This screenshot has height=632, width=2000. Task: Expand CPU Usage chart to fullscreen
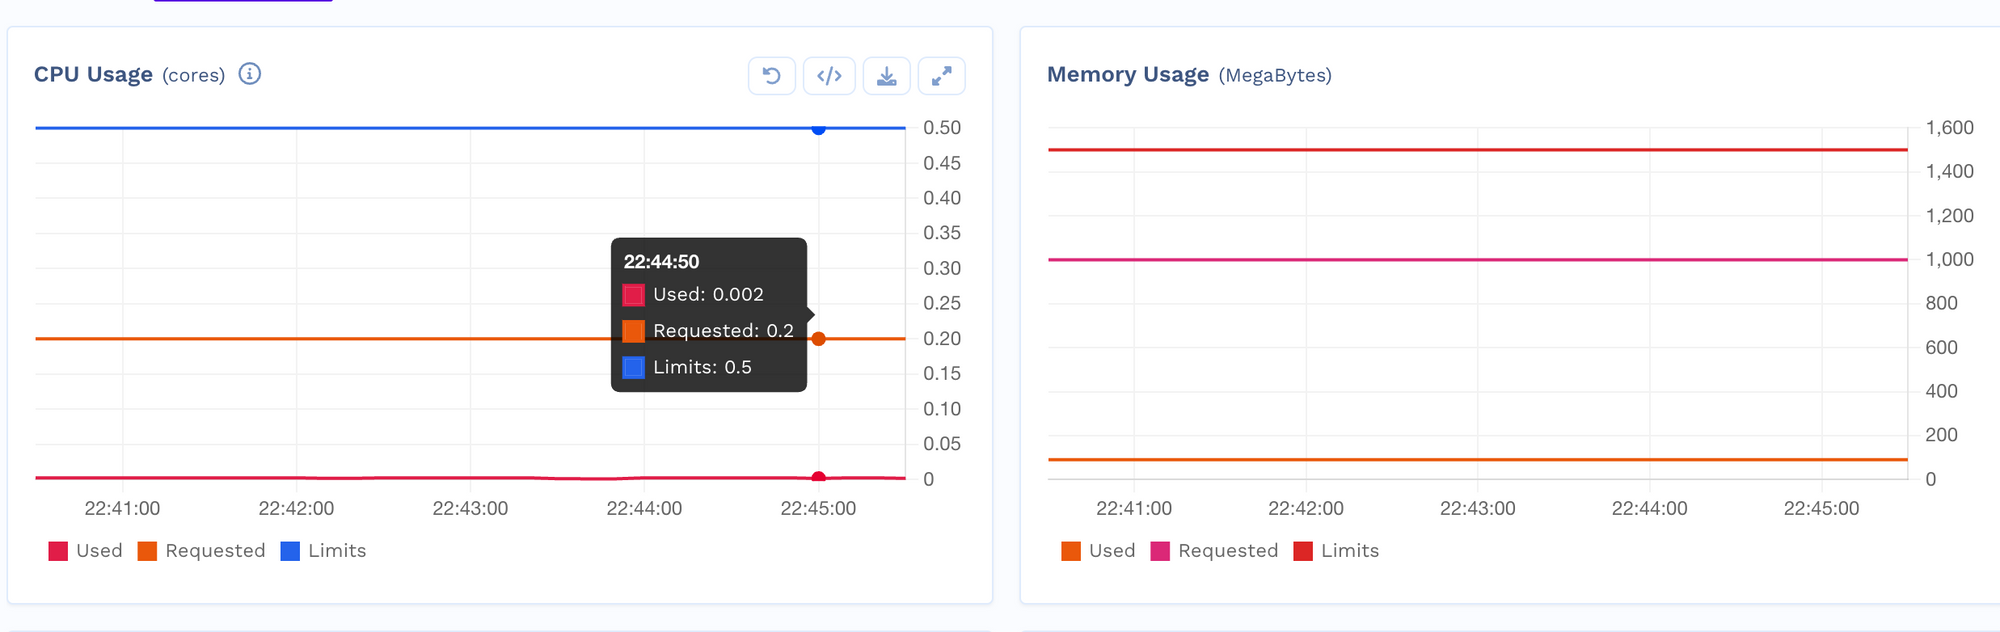pos(941,76)
